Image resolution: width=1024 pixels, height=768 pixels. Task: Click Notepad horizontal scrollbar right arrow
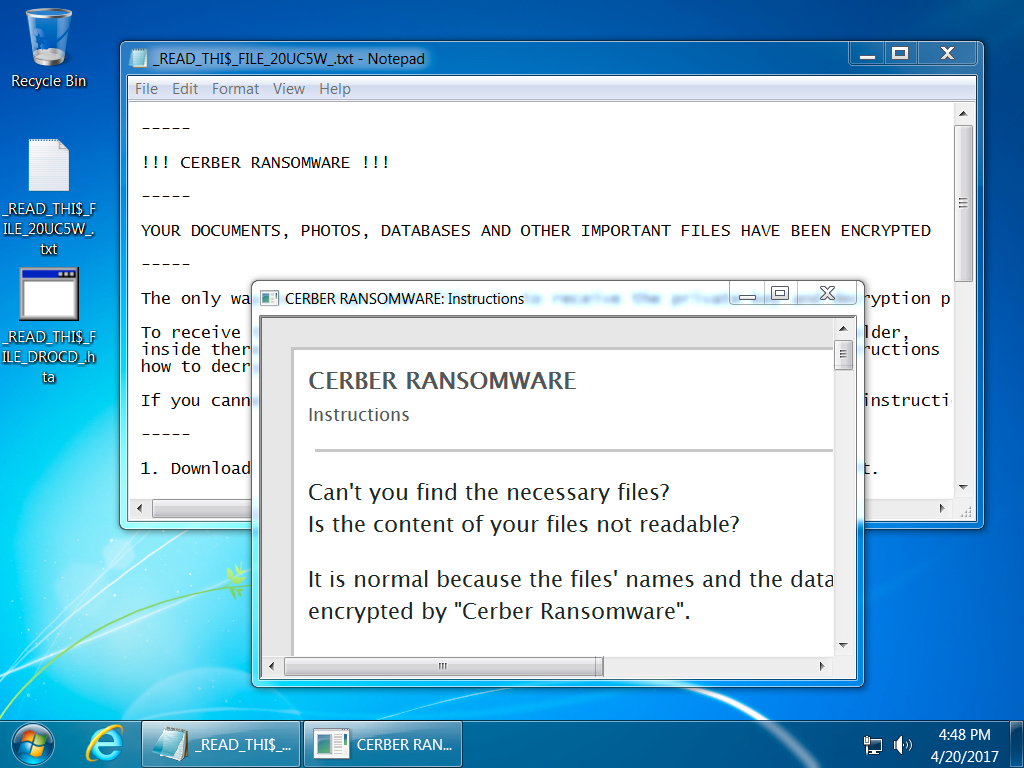pyautogui.click(x=942, y=508)
